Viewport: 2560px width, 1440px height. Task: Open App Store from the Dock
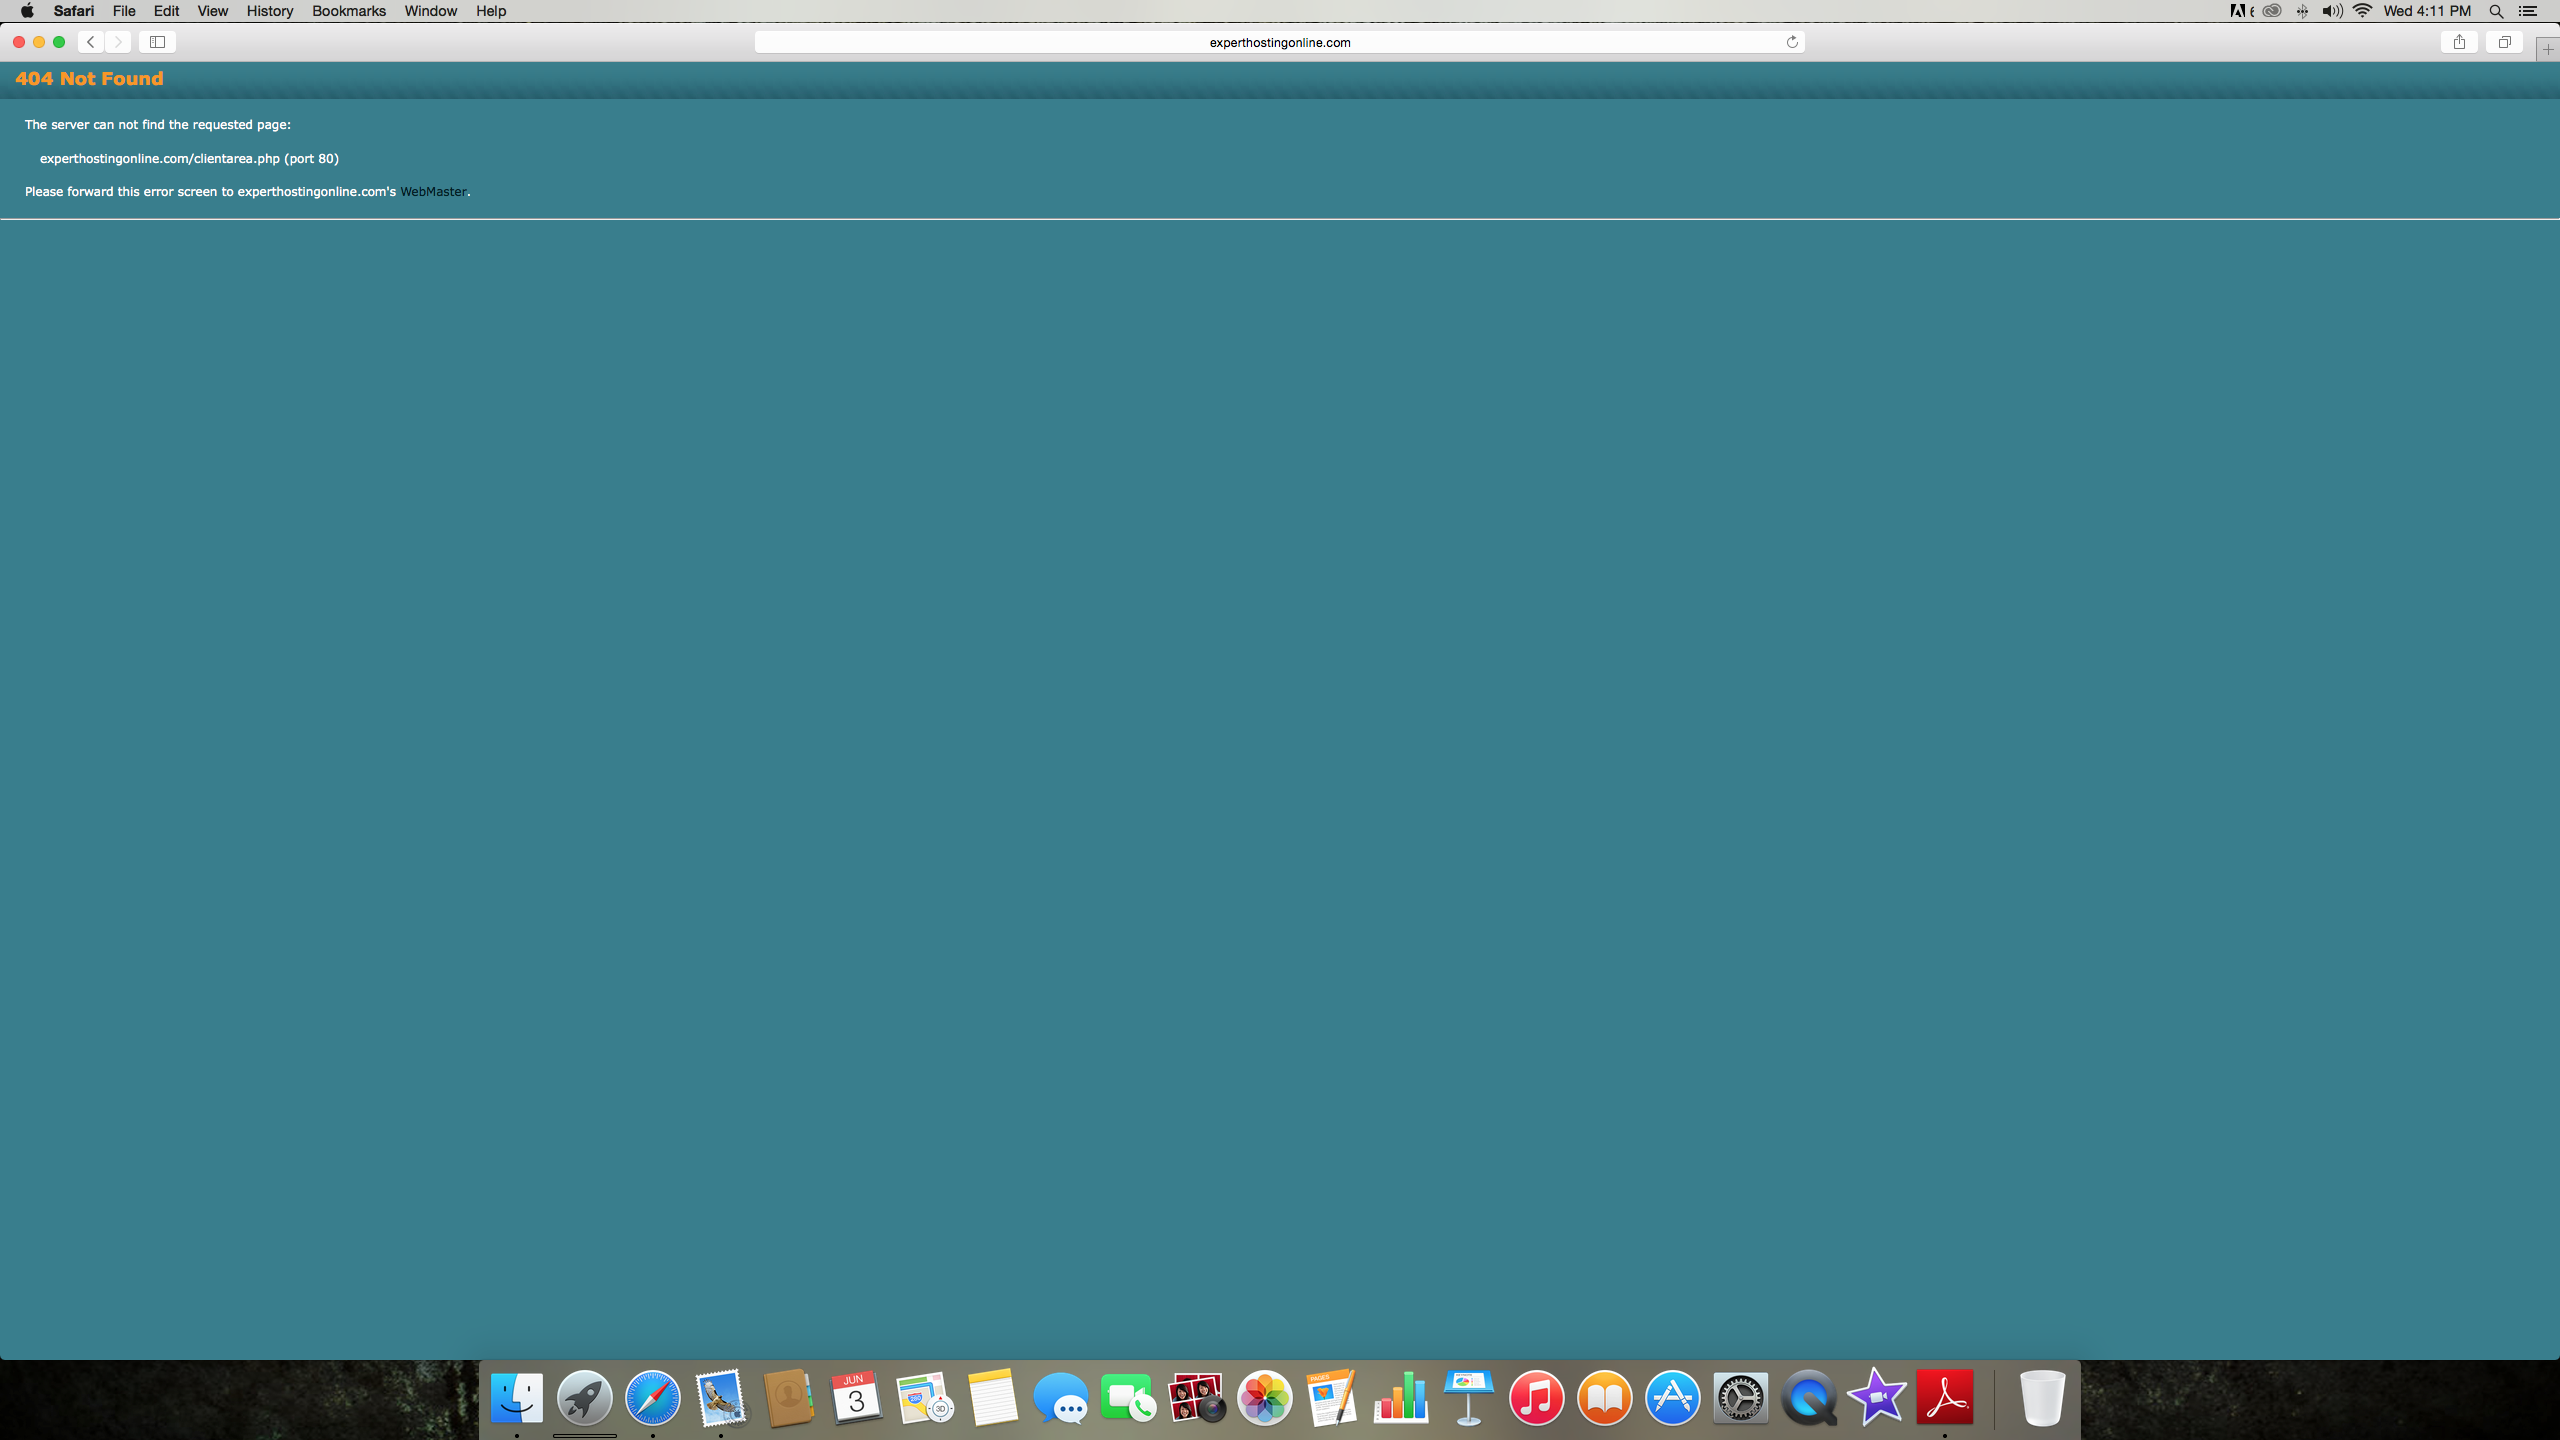pos(1673,1397)
